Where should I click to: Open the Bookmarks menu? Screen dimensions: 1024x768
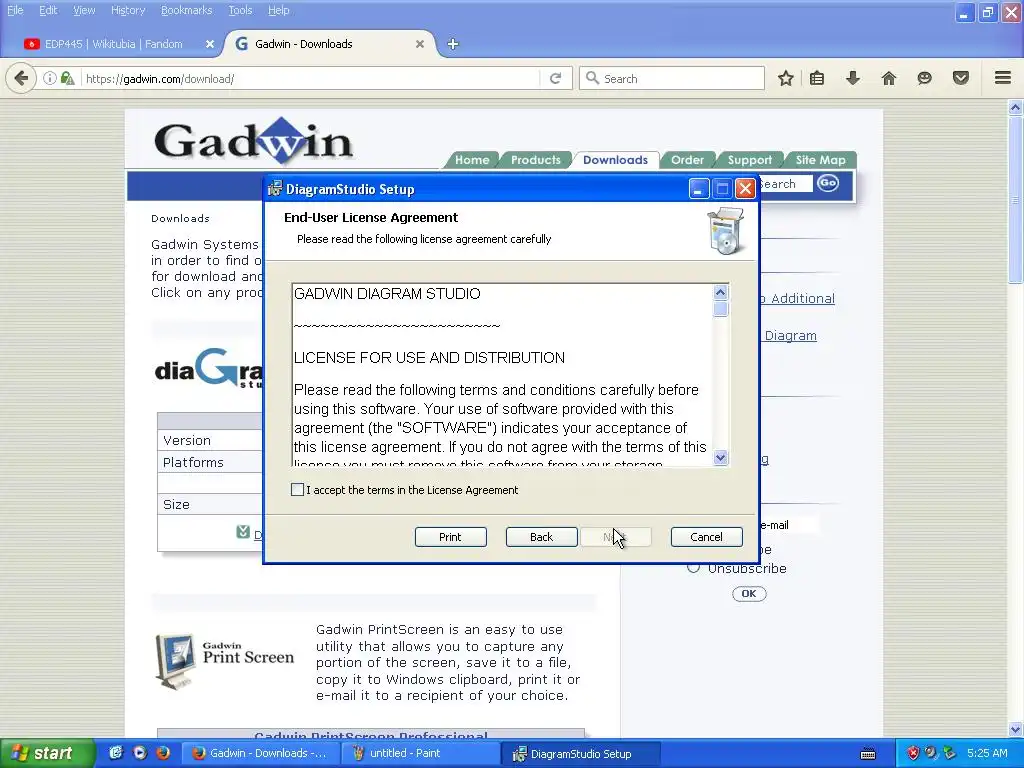[x=186, y=10]
